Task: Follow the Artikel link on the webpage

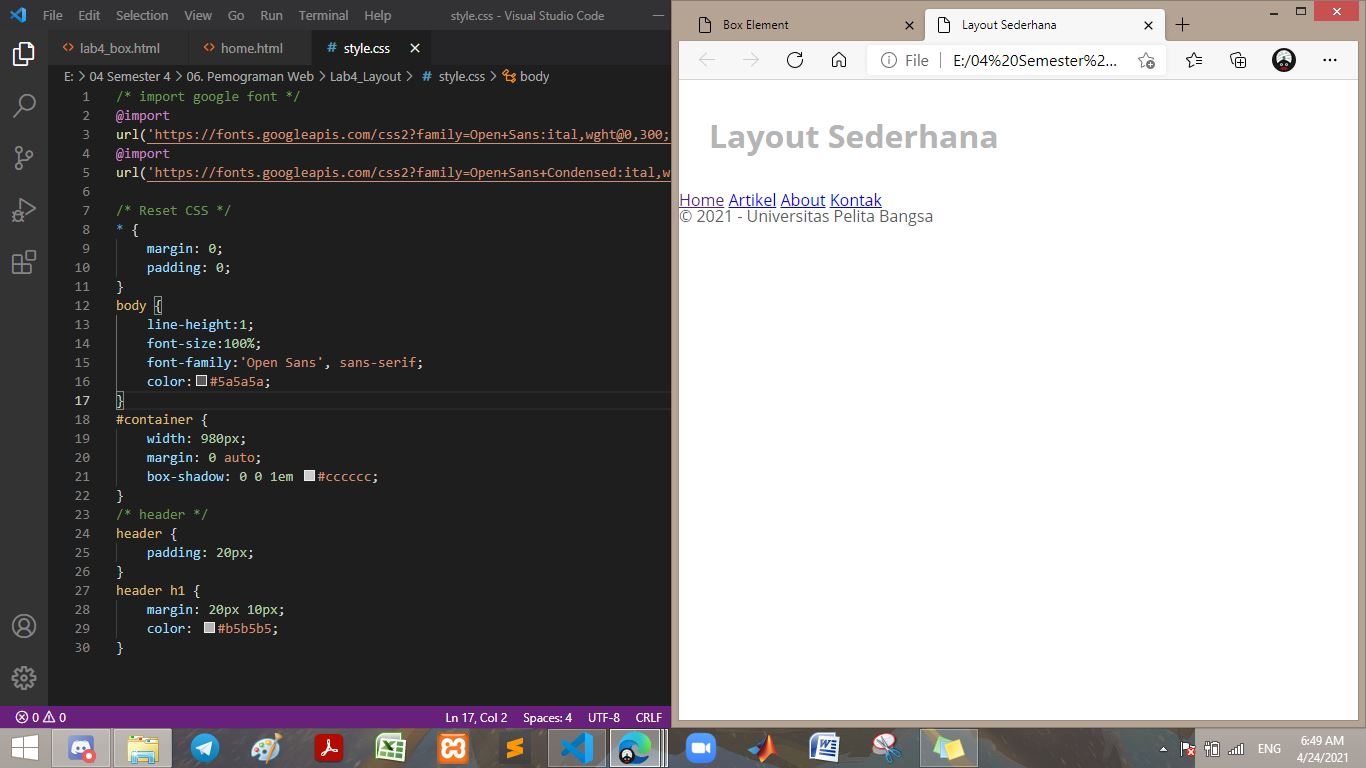Action: tap(751, 200)
